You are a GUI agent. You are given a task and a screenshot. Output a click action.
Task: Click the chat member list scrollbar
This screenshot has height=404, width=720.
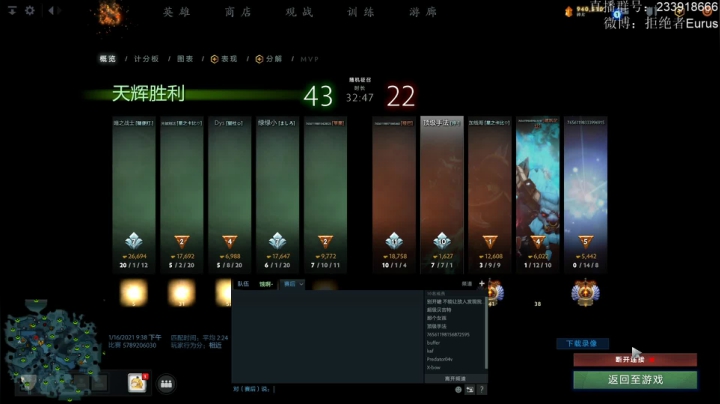coord(485,332)
